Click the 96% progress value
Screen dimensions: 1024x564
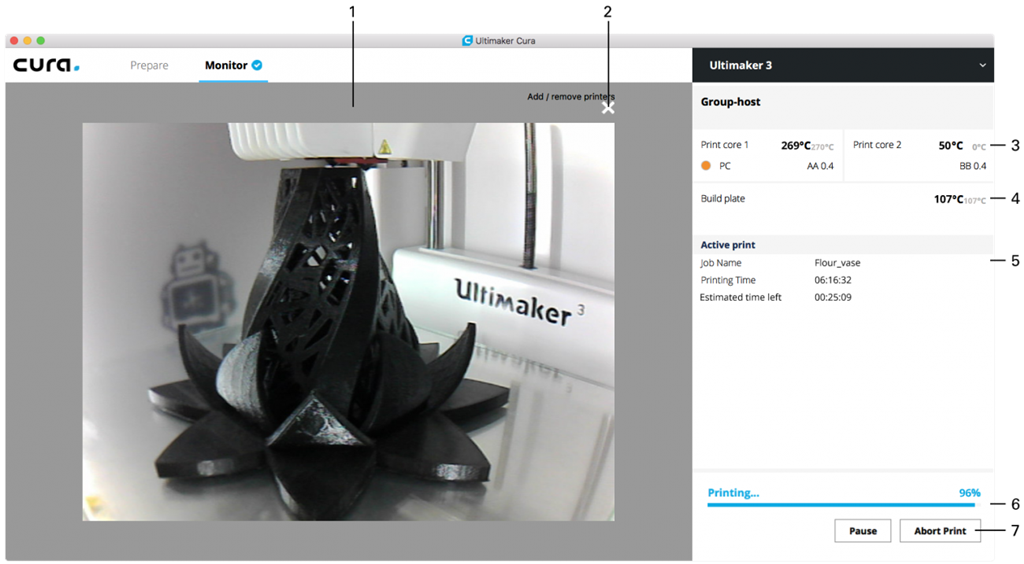click(x=970, y=493)
